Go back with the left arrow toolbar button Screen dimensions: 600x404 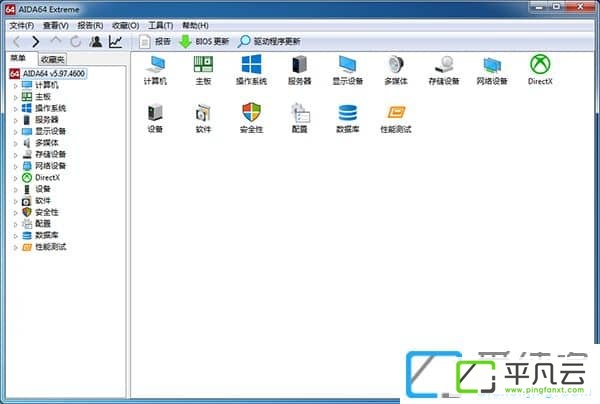16,41
